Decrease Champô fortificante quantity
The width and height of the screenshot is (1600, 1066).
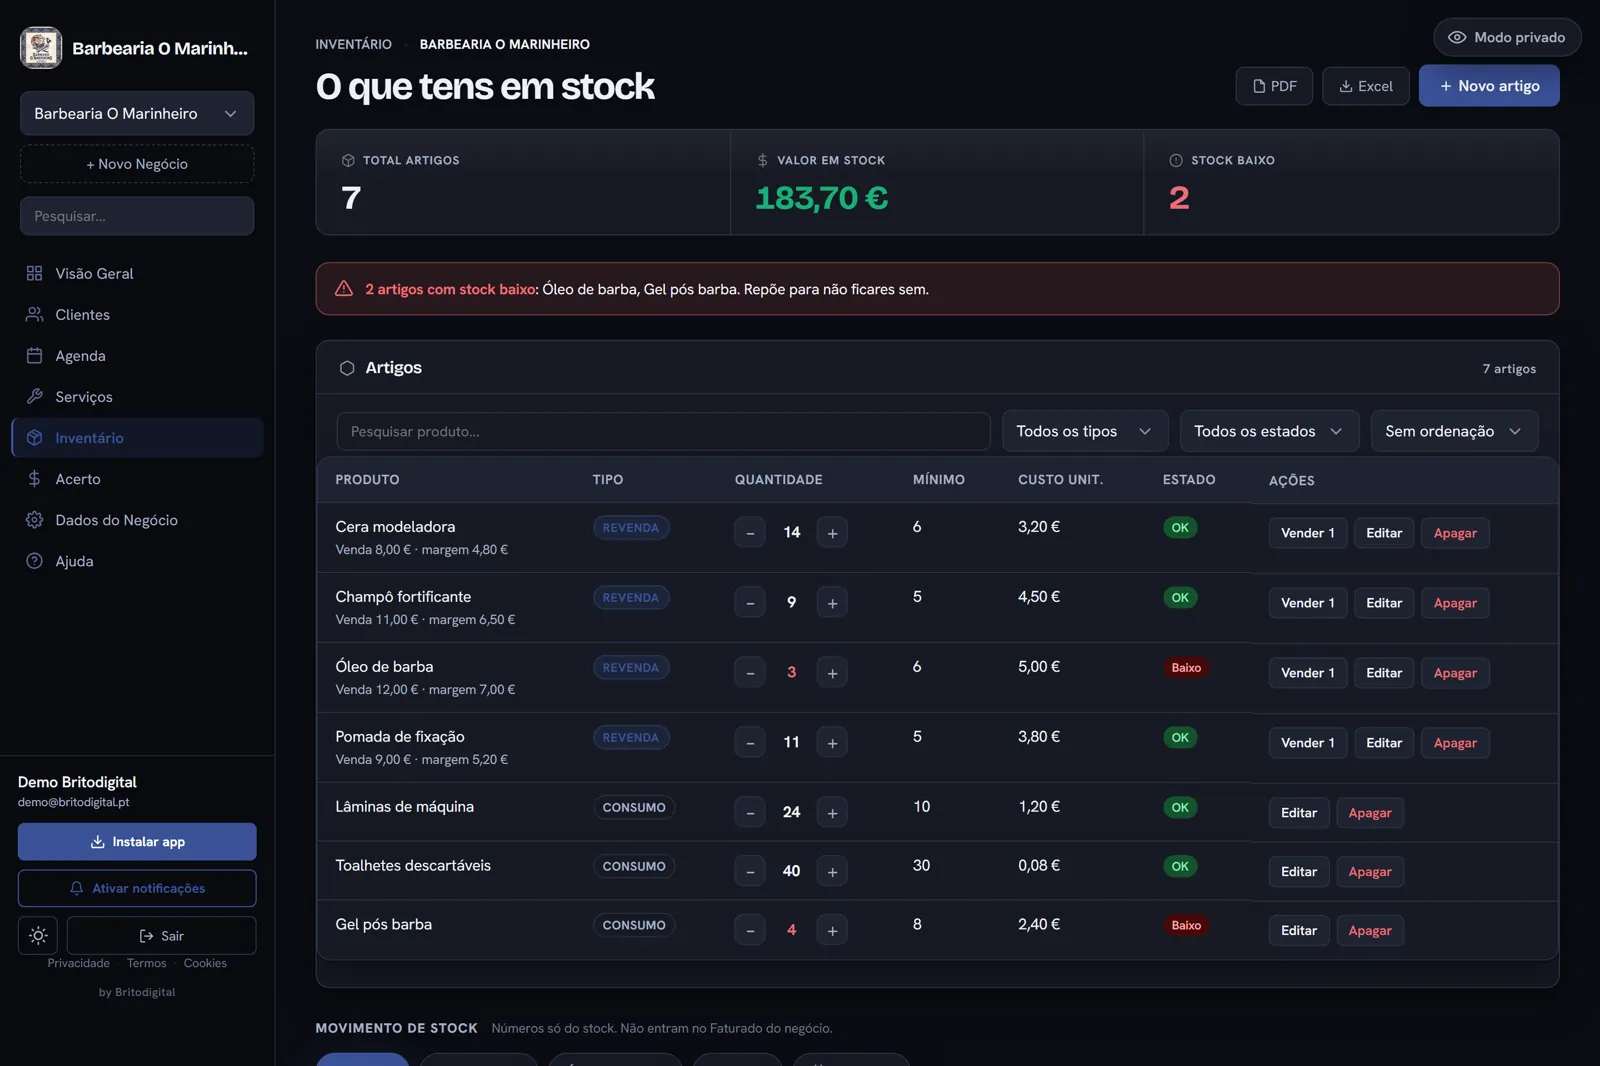(750, 603)
